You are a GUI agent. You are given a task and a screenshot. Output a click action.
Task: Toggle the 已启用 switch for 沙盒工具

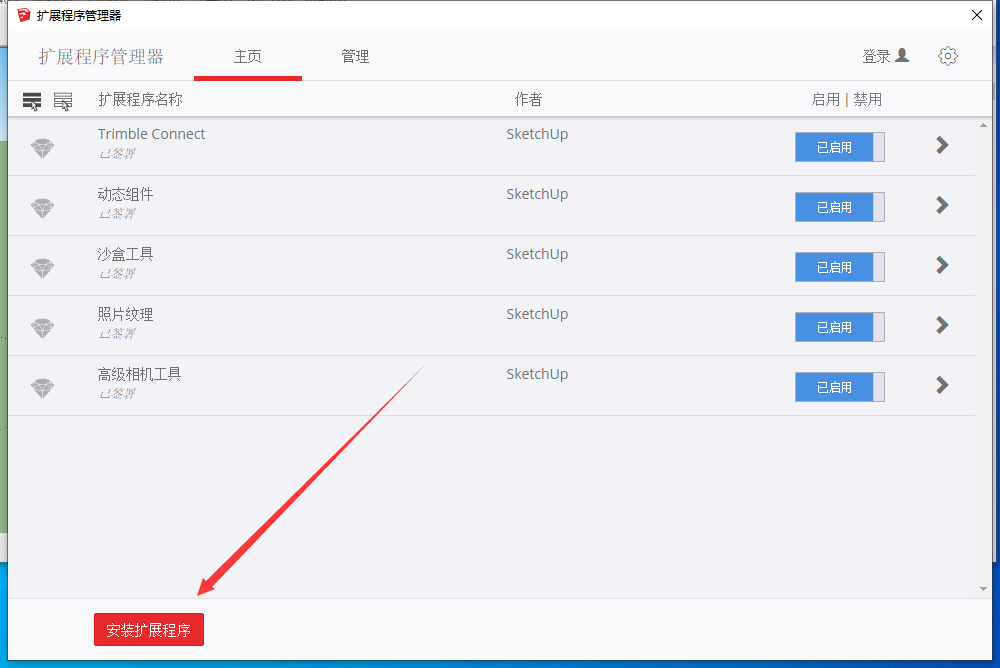839,267
